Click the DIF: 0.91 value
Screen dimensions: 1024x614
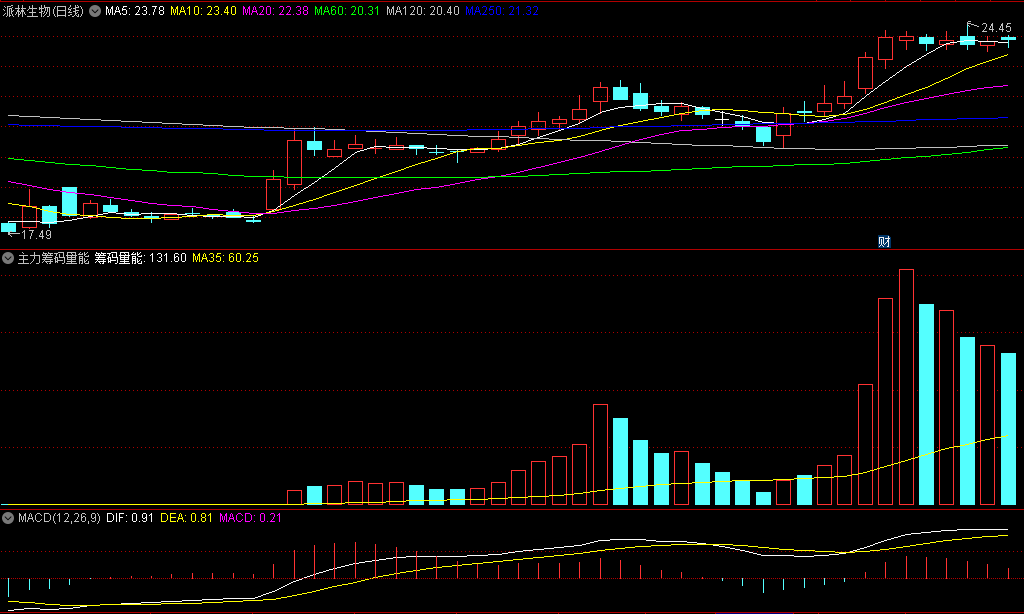(x=130, y=518)
